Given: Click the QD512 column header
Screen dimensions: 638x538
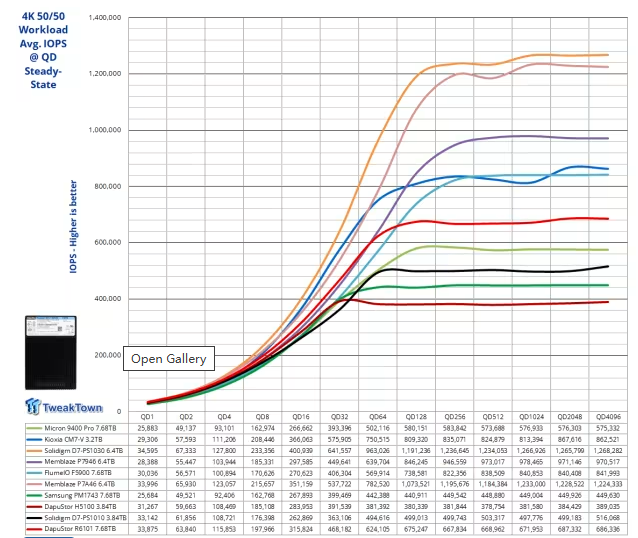Looking at the screenshot, I should click(x=493, y=417).
